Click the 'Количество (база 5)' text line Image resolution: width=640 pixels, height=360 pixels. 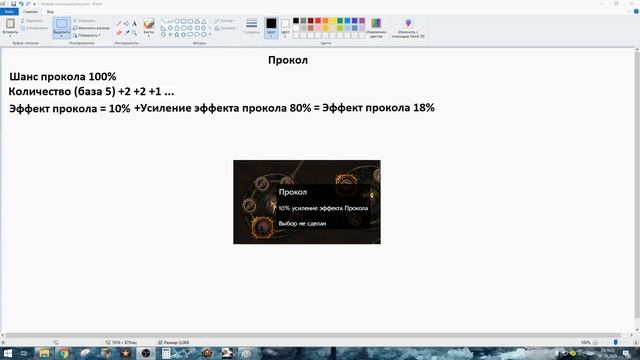pos(91,91)
